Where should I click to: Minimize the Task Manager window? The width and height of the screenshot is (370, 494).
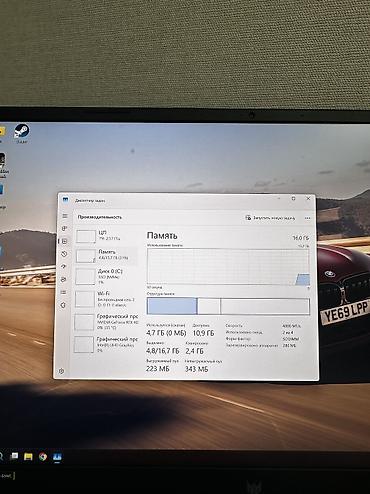pos(279,199)
